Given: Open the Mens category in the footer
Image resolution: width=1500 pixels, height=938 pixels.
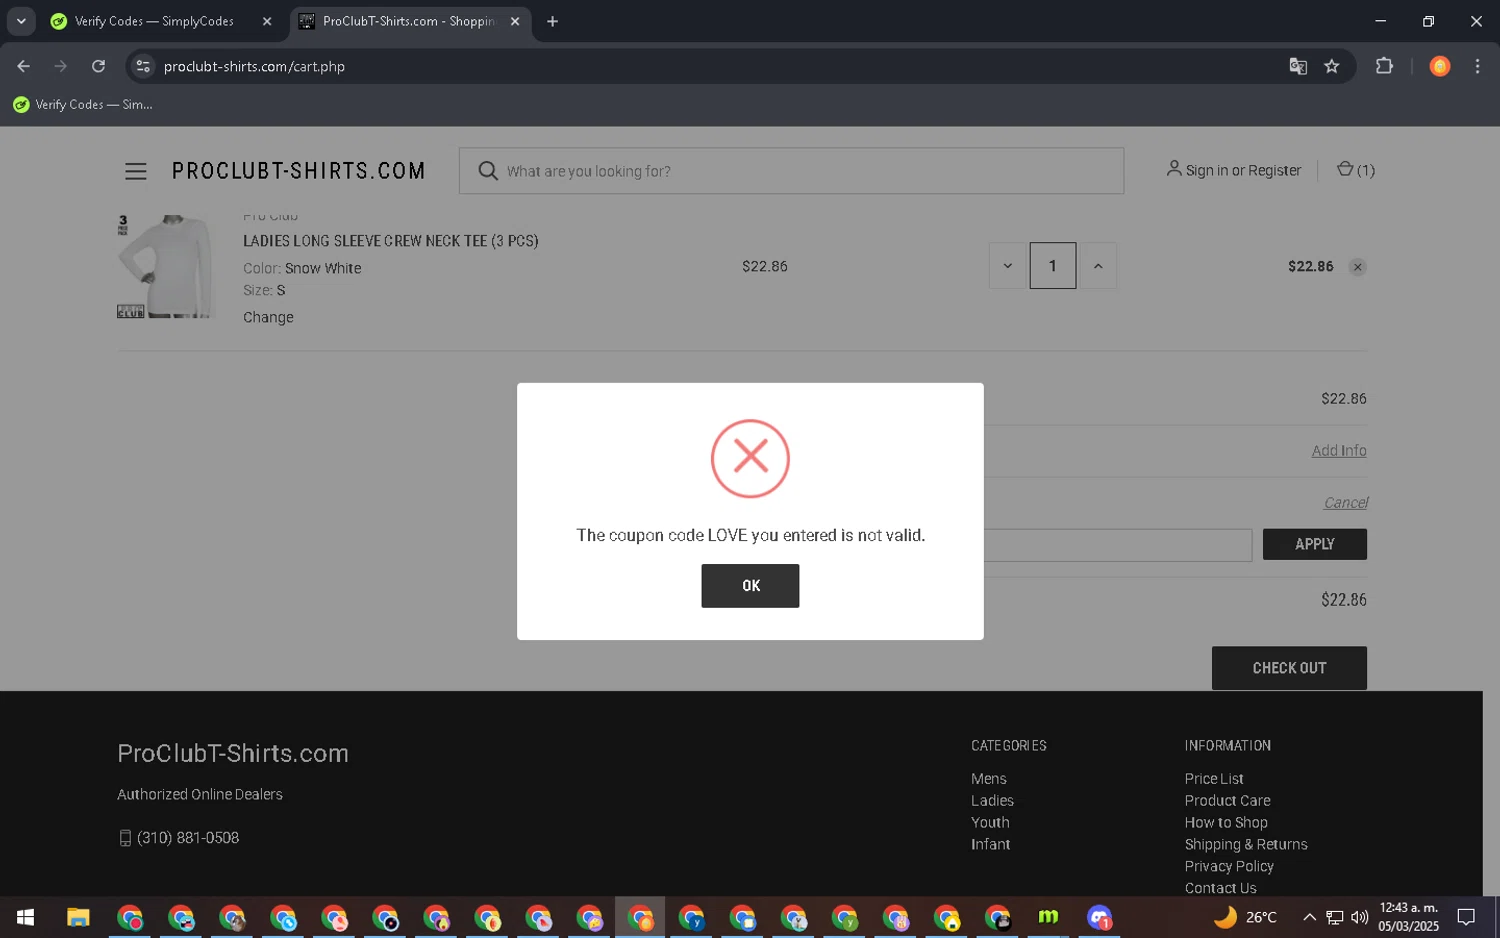Looking at the screenshot, I should point(988,779).
